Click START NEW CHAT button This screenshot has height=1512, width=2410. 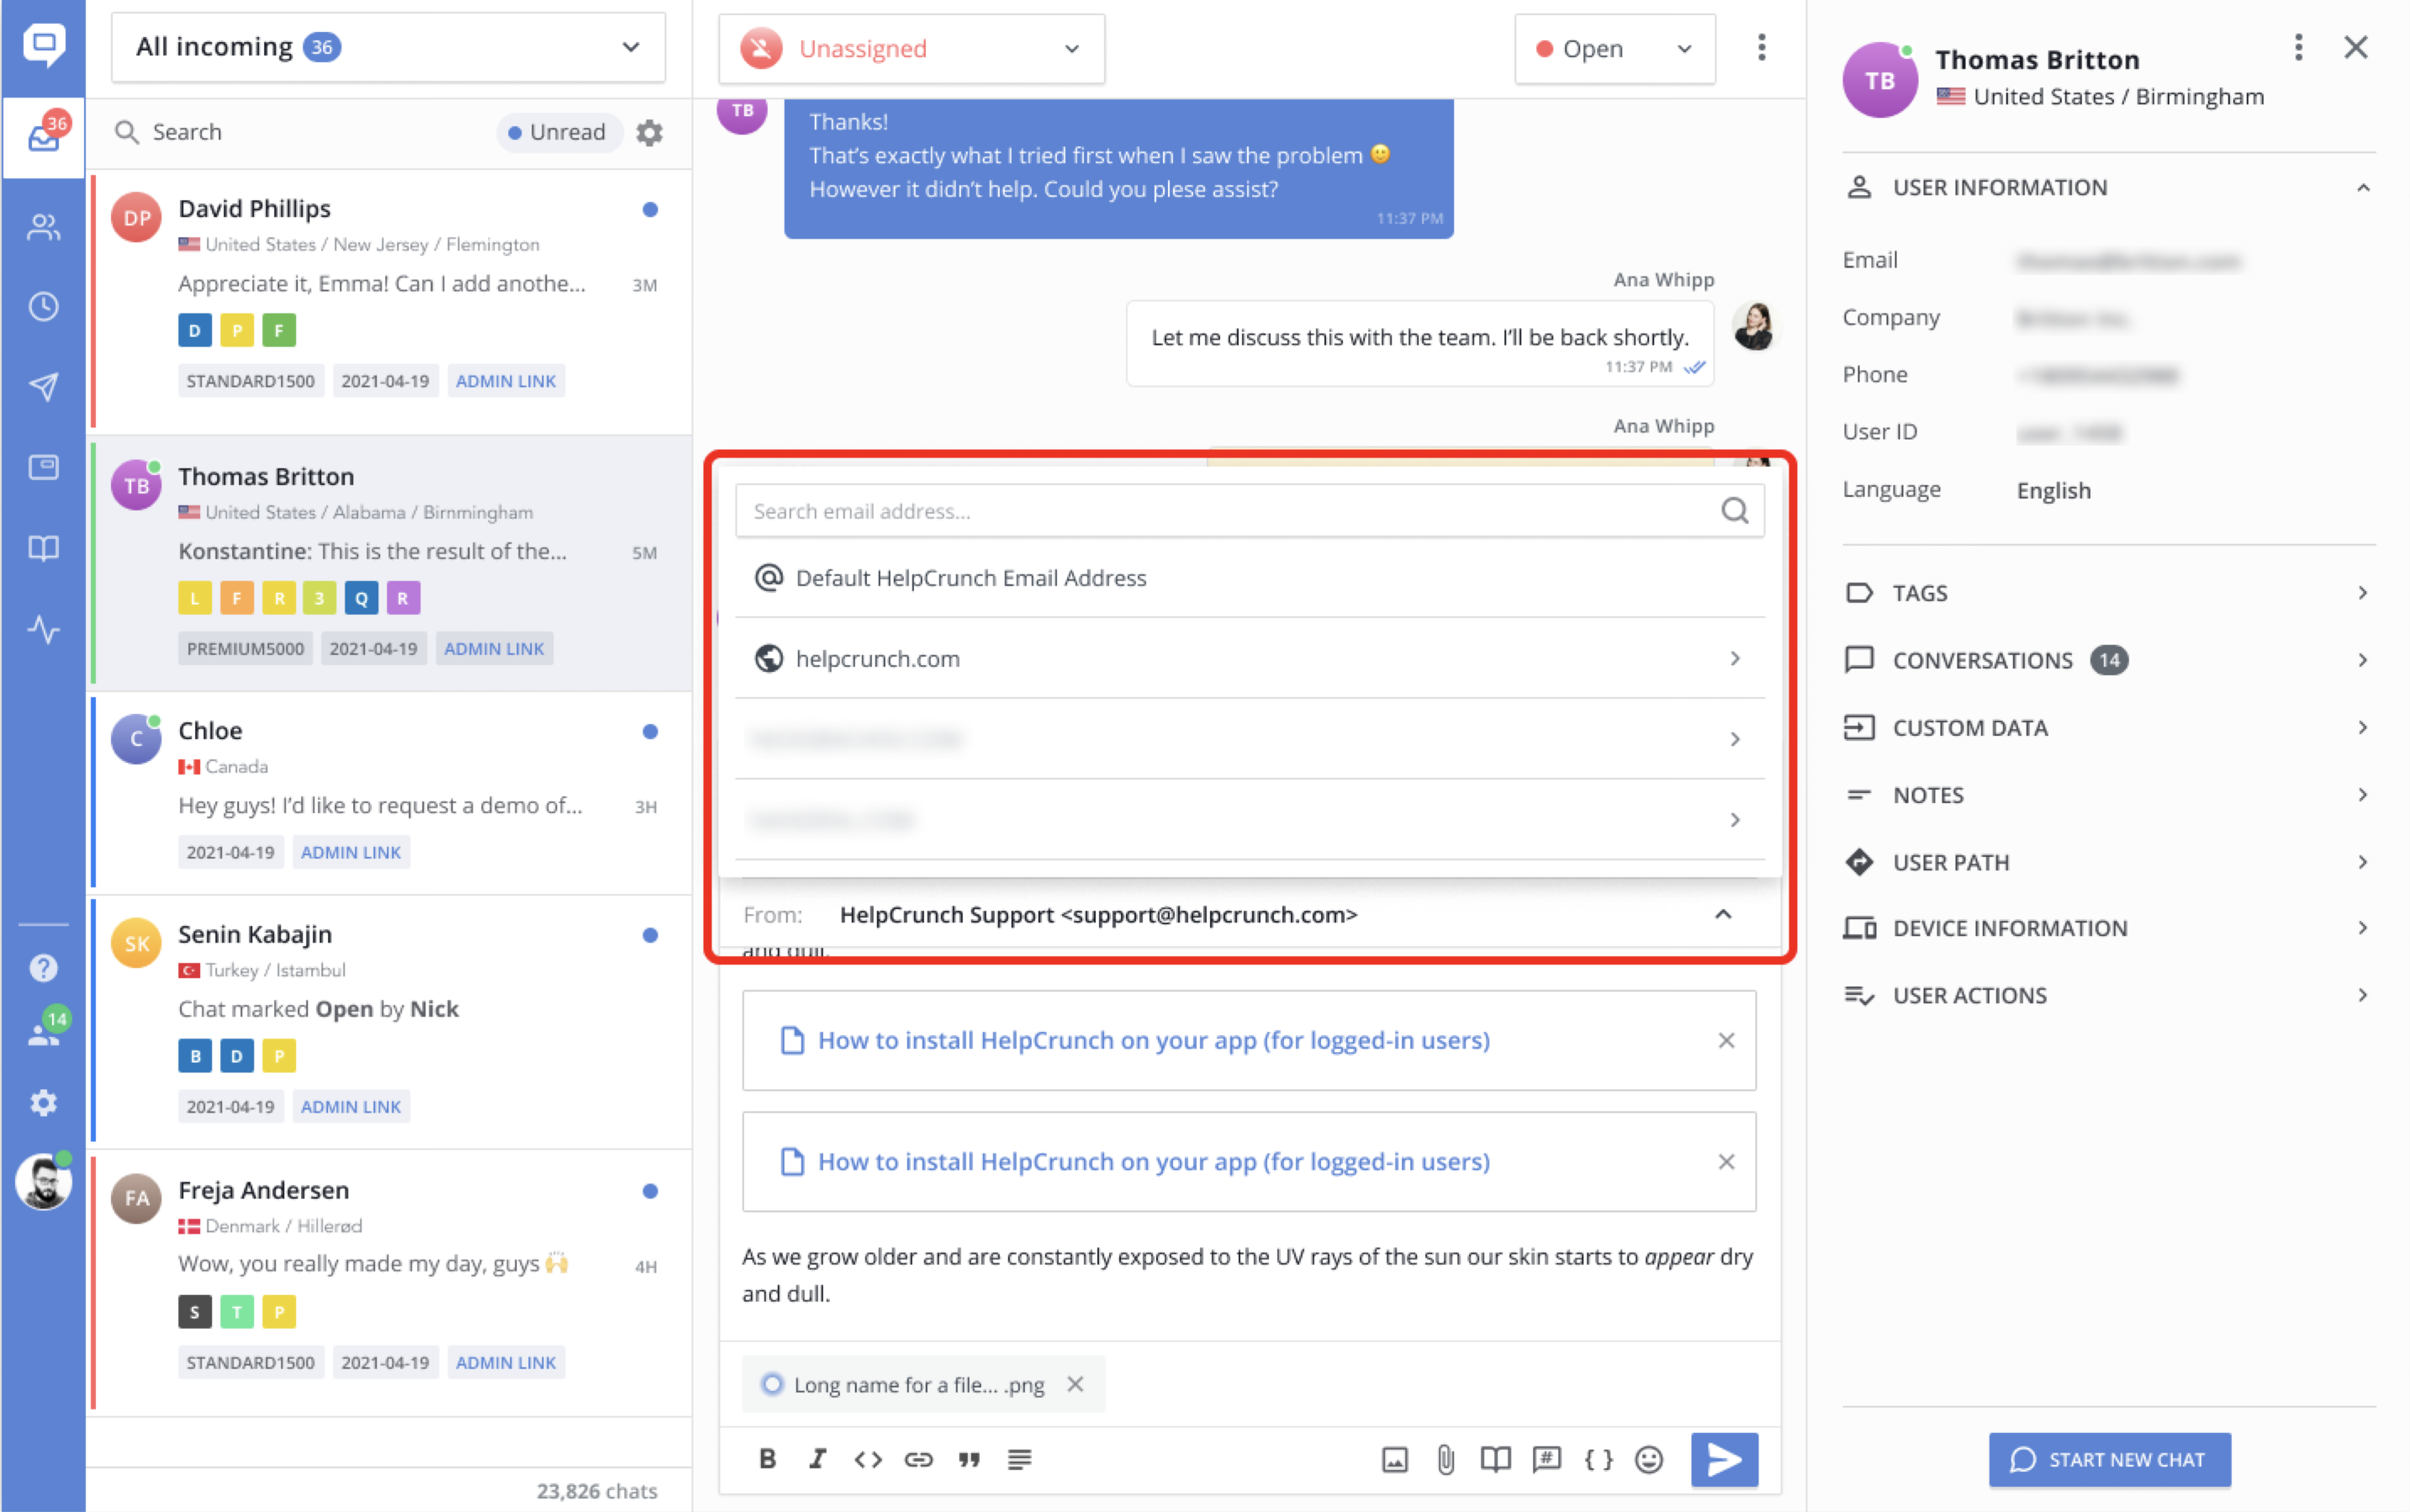2109,1459
